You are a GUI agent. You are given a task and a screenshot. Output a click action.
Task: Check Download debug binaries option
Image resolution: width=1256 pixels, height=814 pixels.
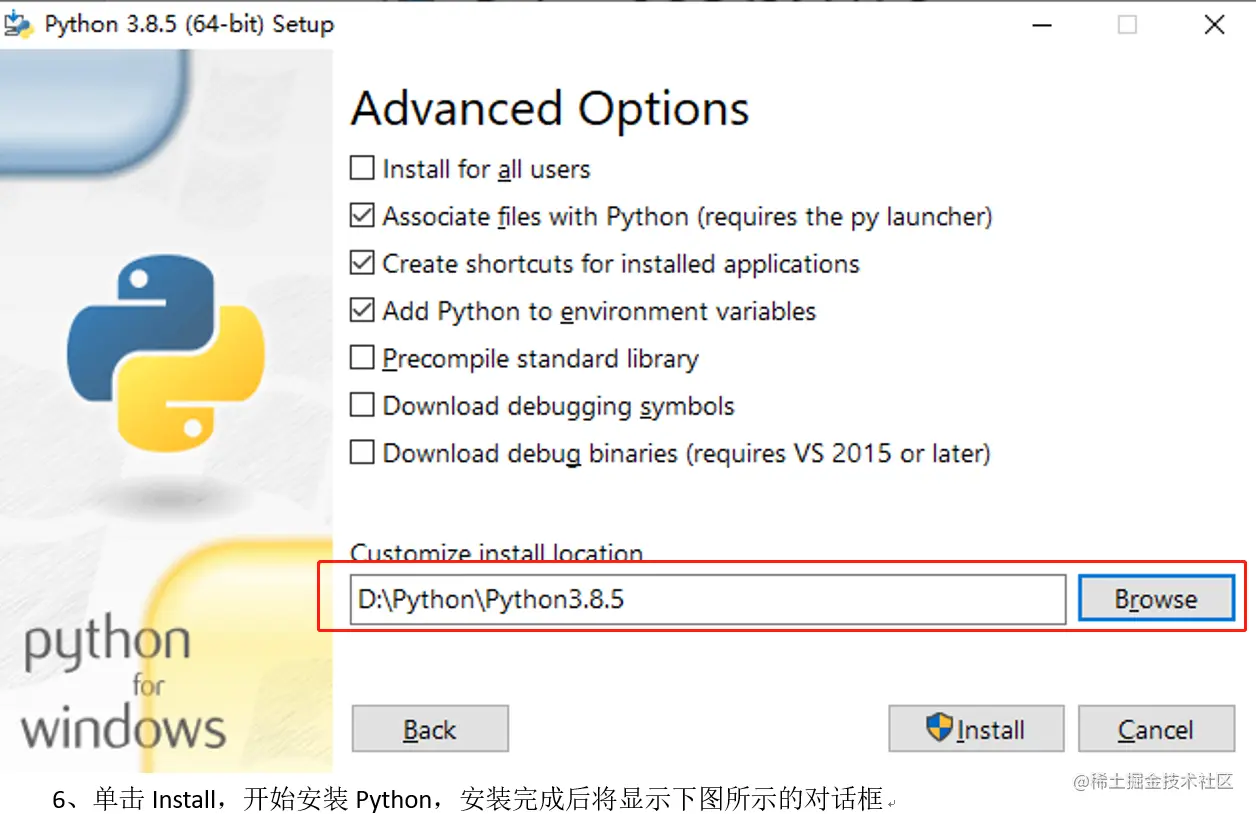click(362, 453)
